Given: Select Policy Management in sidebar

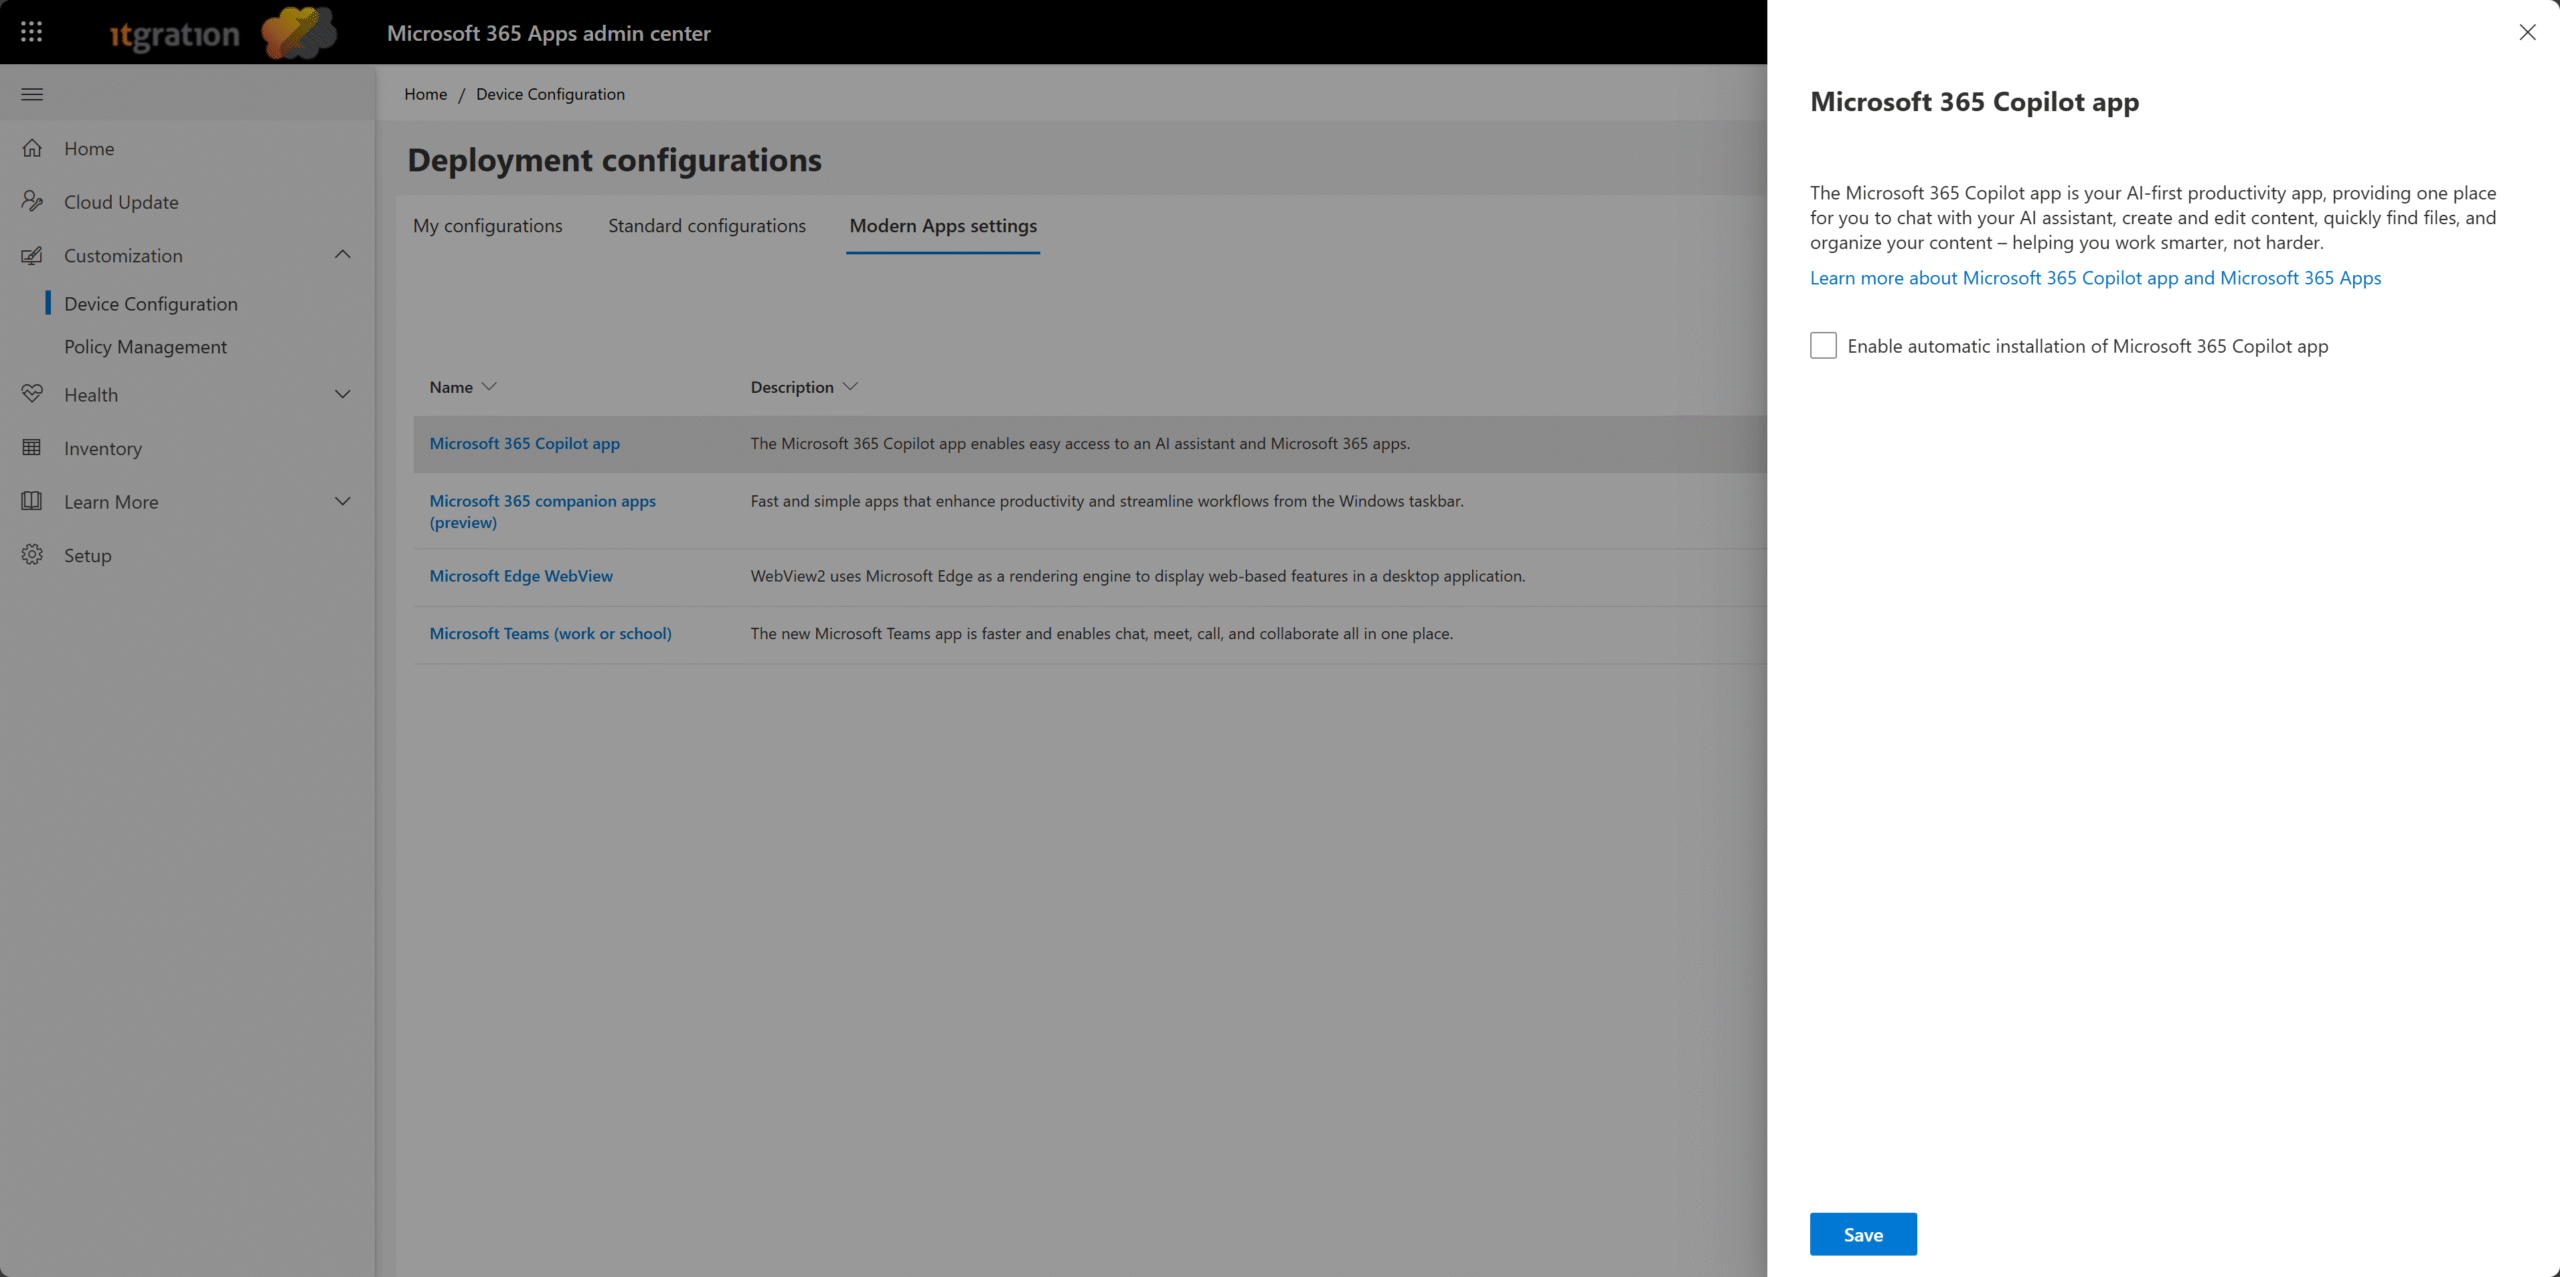Looking at the screenshot, I should point(145,347).
